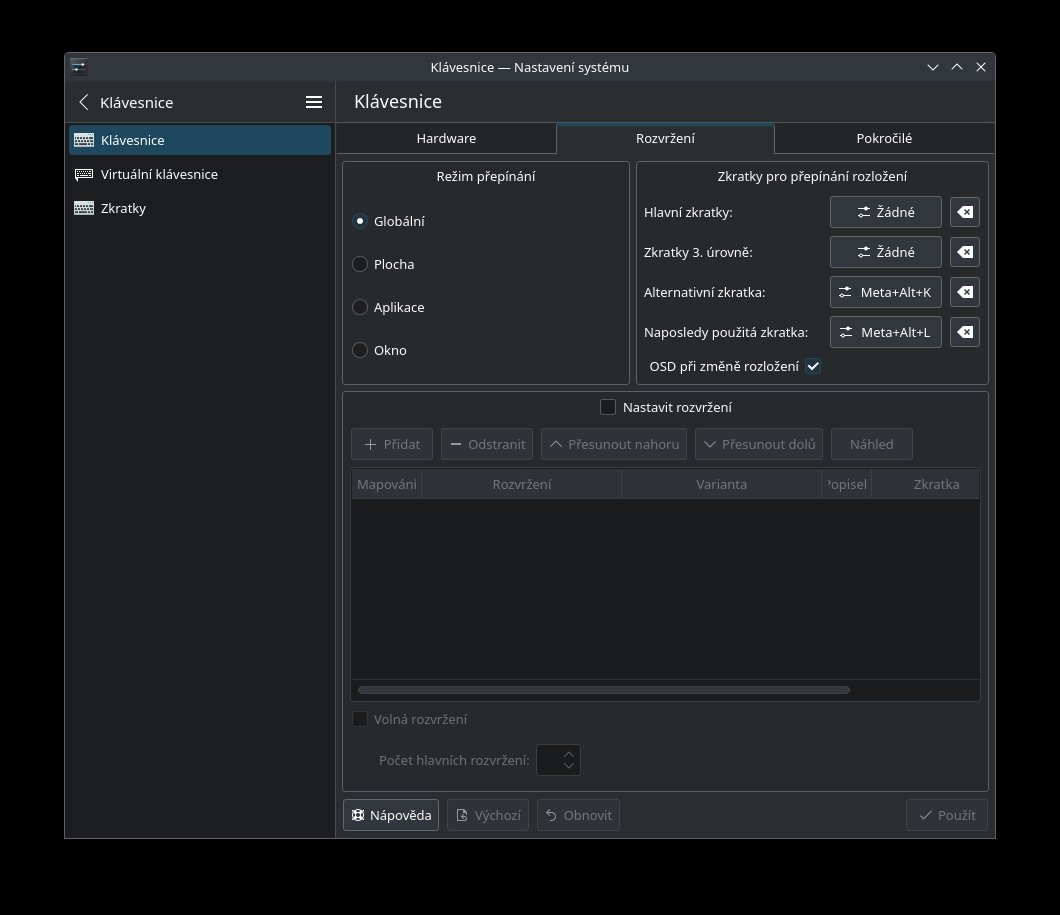This screenshot has height=915, width=1060.
Task: Click the Rozvržení column header
Action: pyautogui.click(x=521, y=484)
